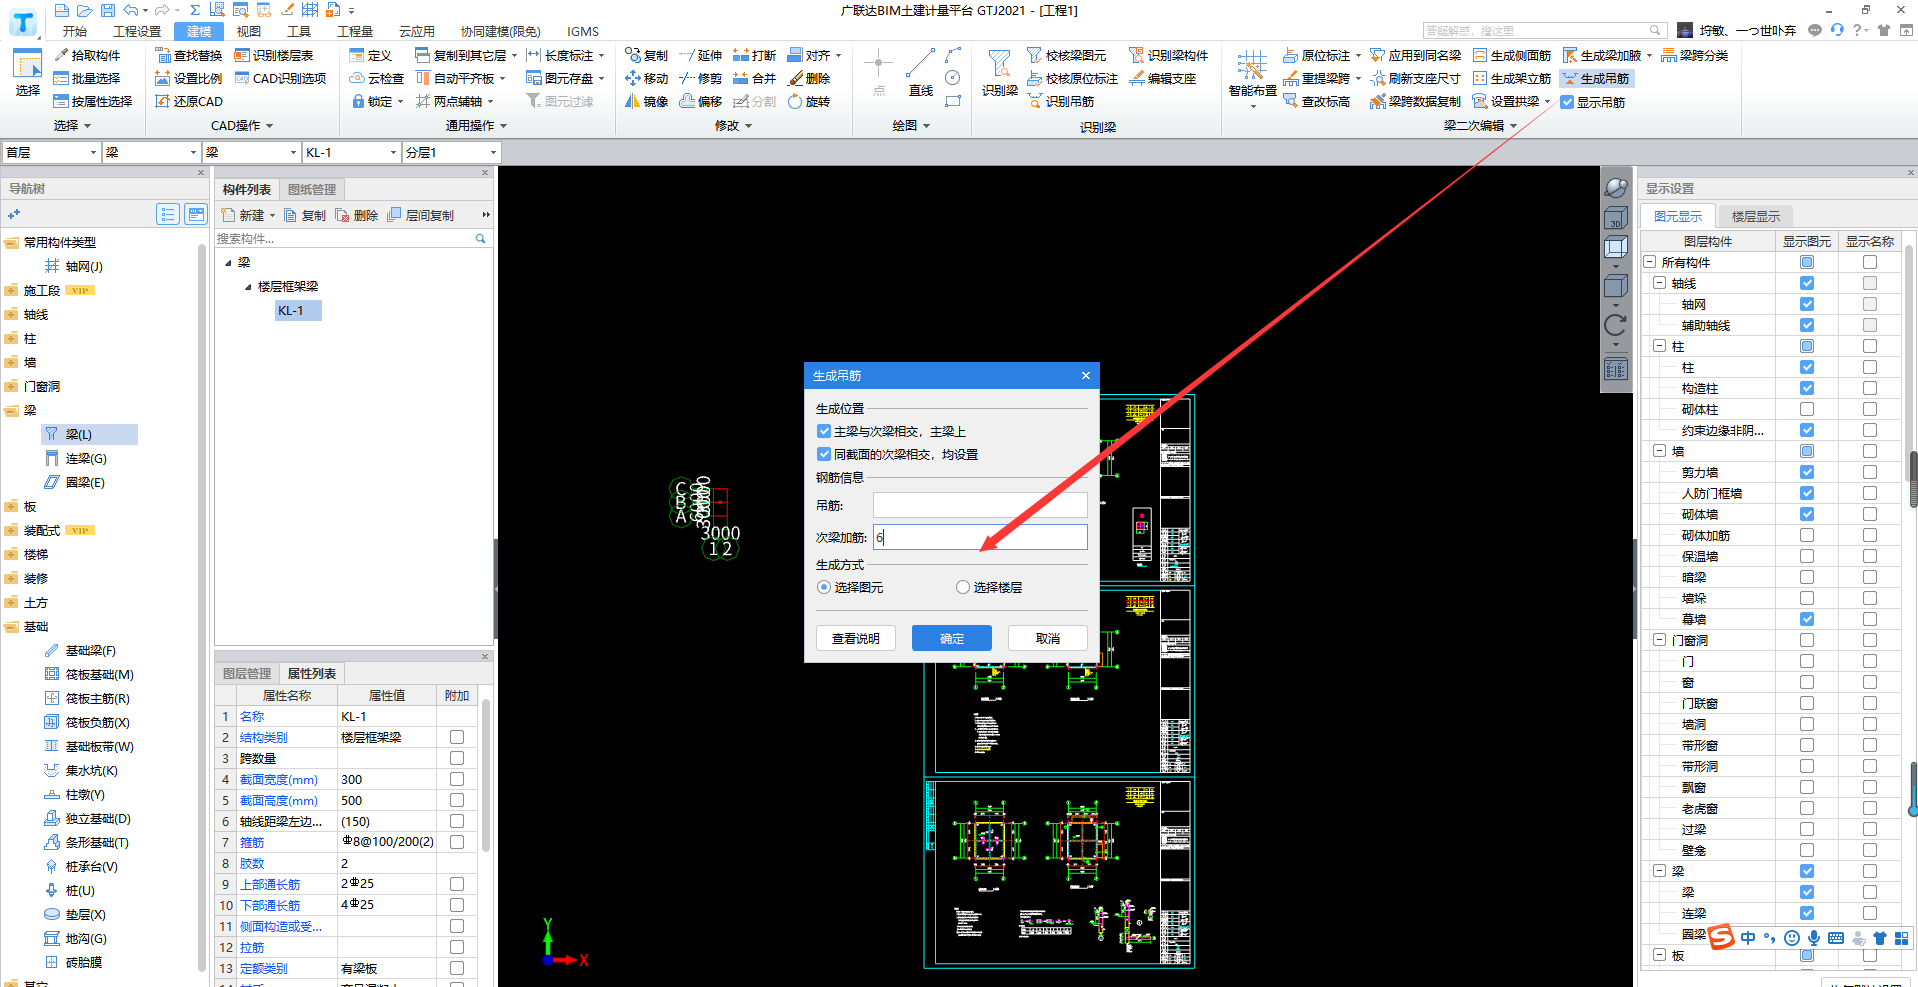Enable 显示图元 checkbox for 砌体柱
The width and height of the screenshot is (1918, 987).
[1806, 409]
